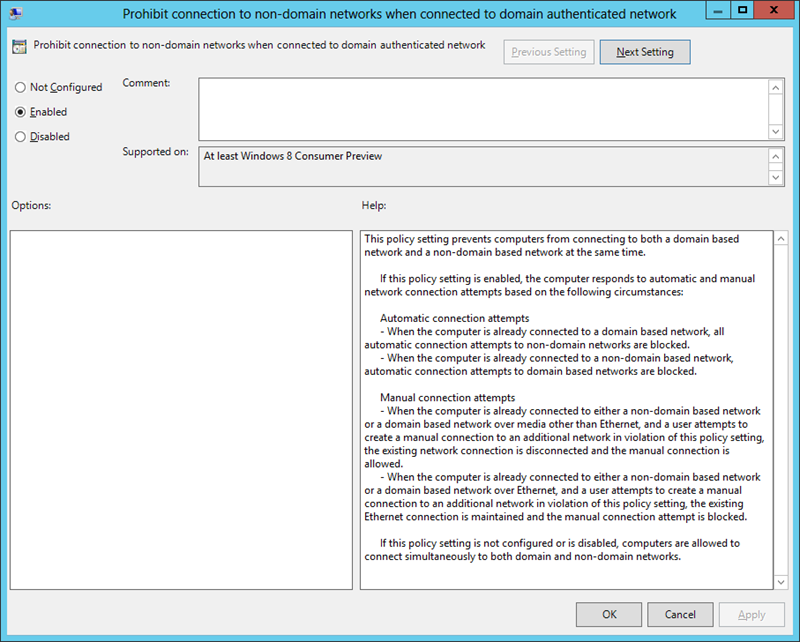Image resolution: width=800 pixels, height=642 pixels.
Task: Discard changes with Cancel button
Action: (x=680, y=614)
